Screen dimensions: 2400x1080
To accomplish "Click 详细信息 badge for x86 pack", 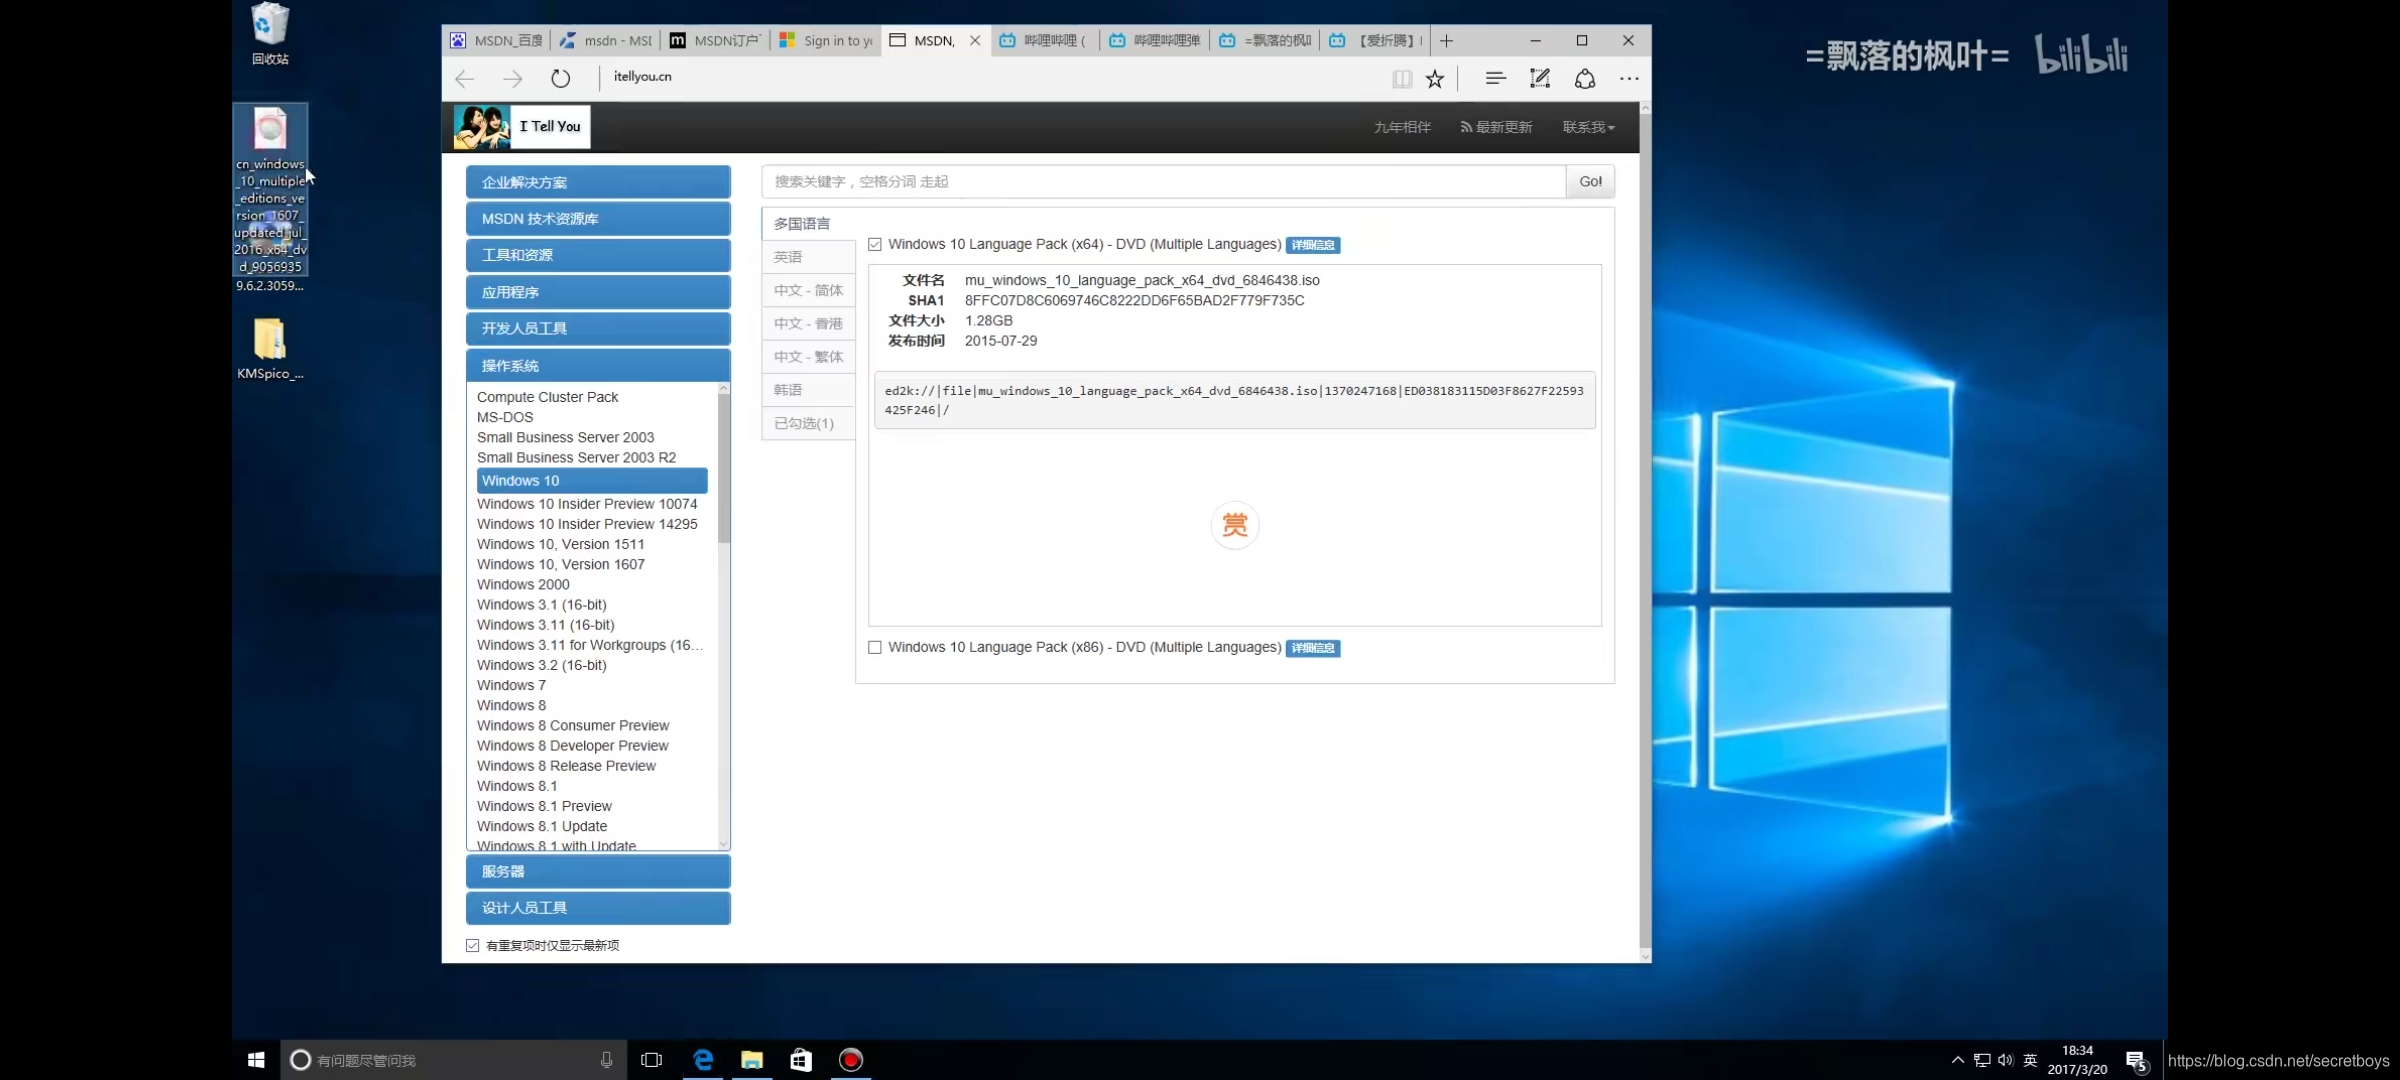I will tap(1312, 648).
